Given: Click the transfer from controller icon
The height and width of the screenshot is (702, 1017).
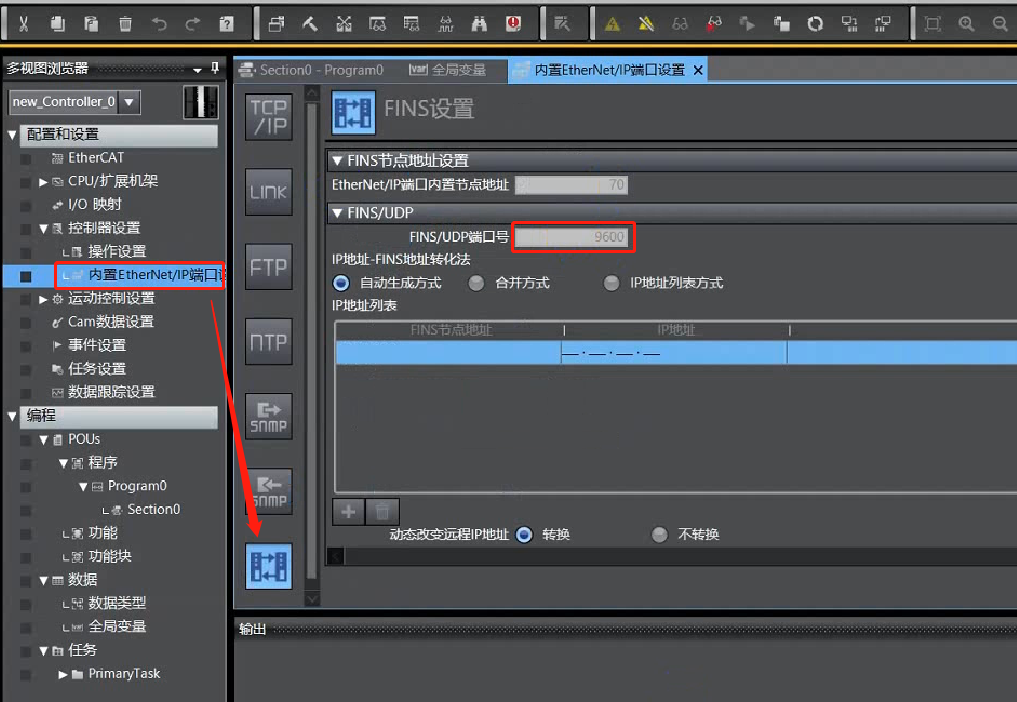Looking at the screenshot, I should 883,25.
